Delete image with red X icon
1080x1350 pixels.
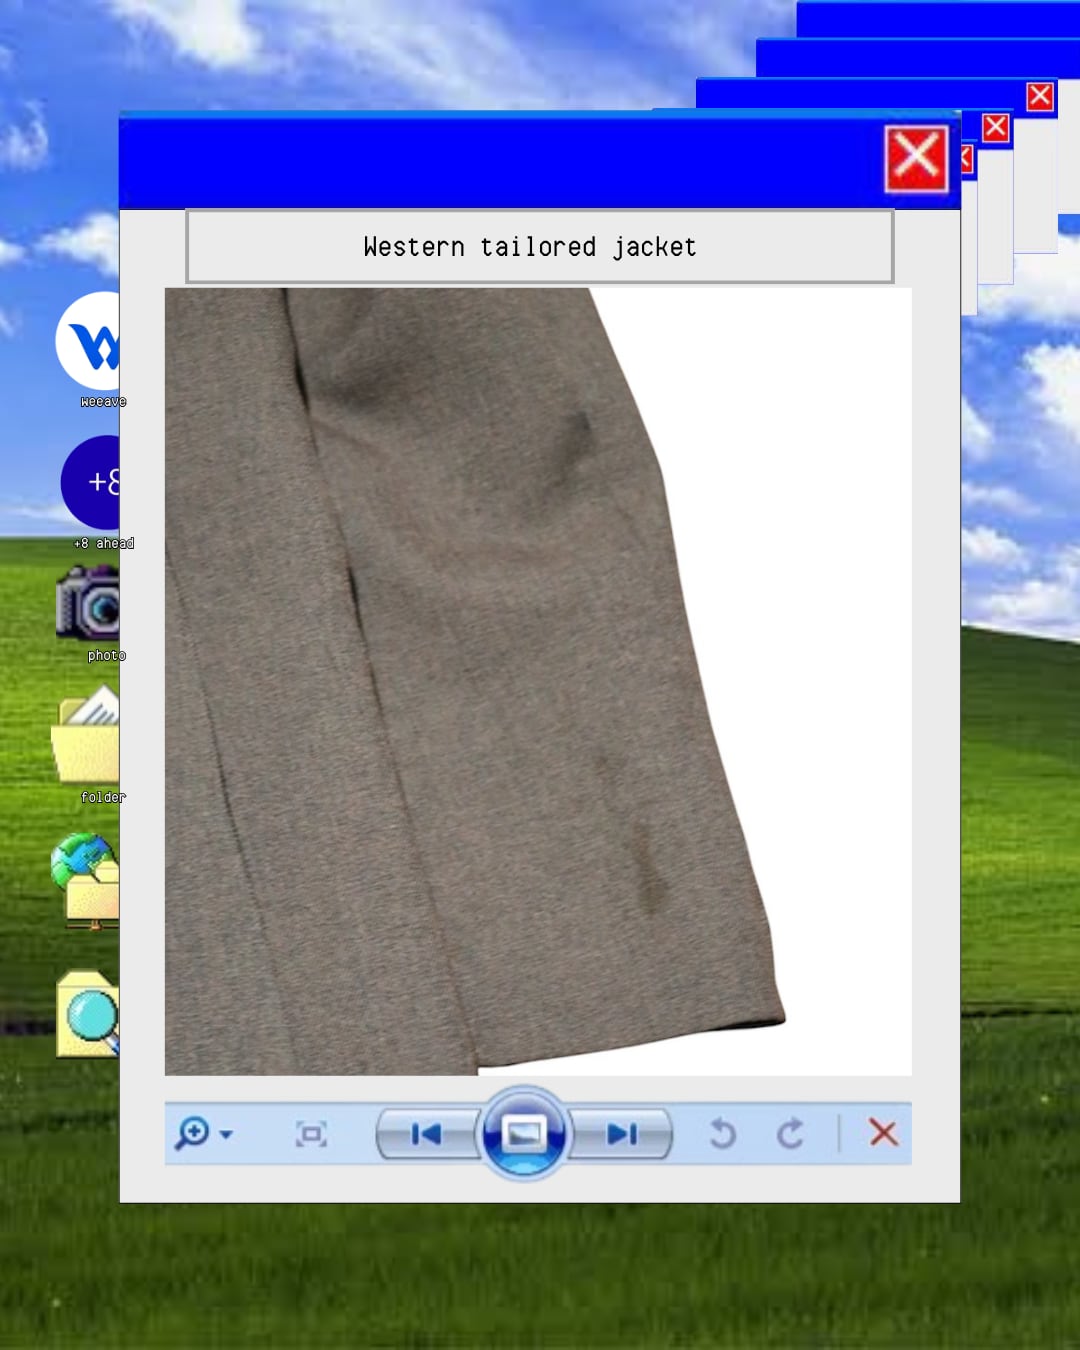(x=883, y=1133)
